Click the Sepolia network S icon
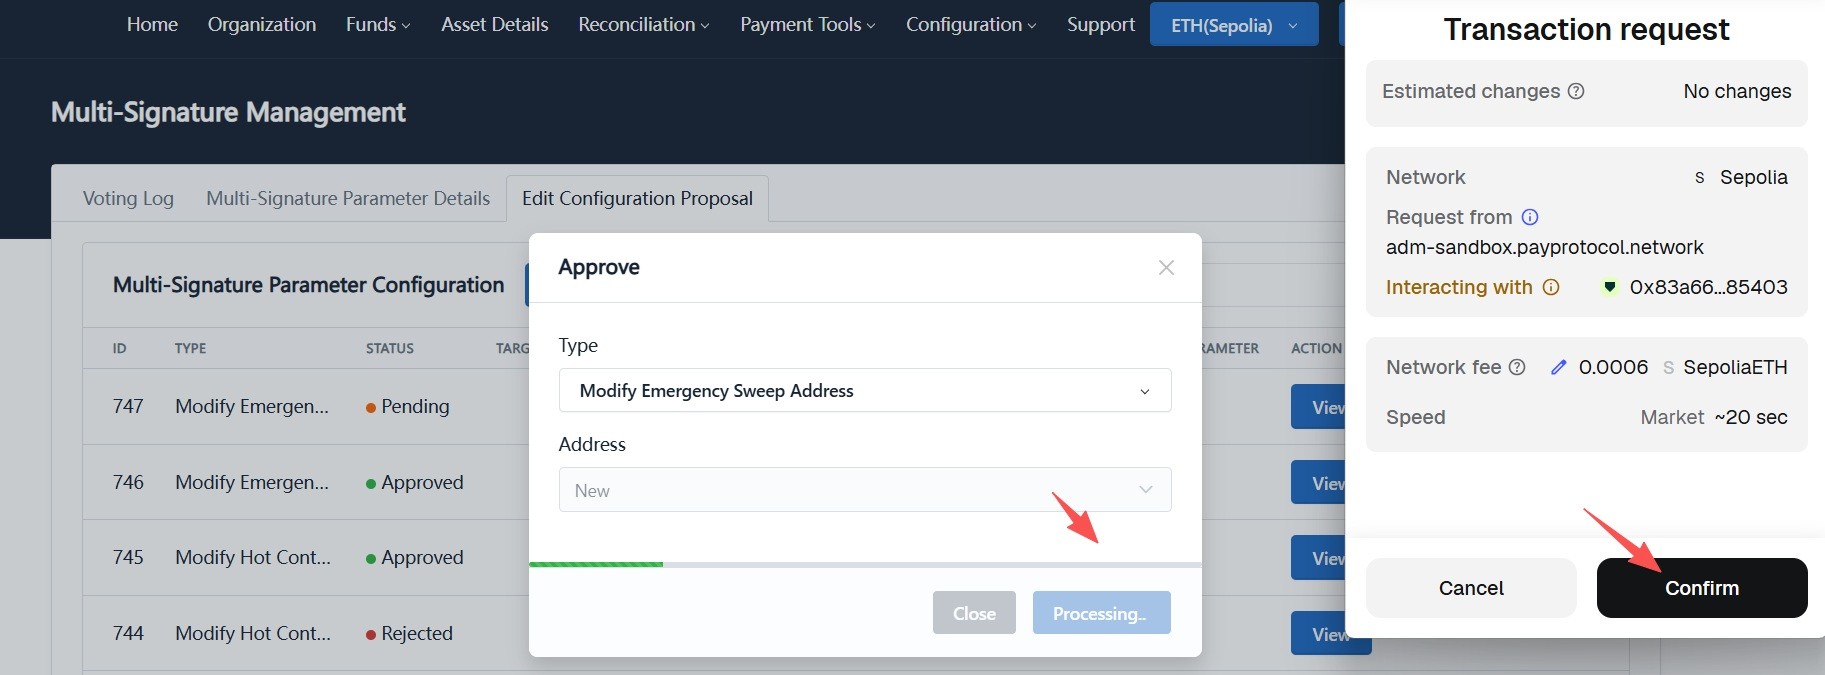This screenshot has width=1825, height=675. (1699, 177)
